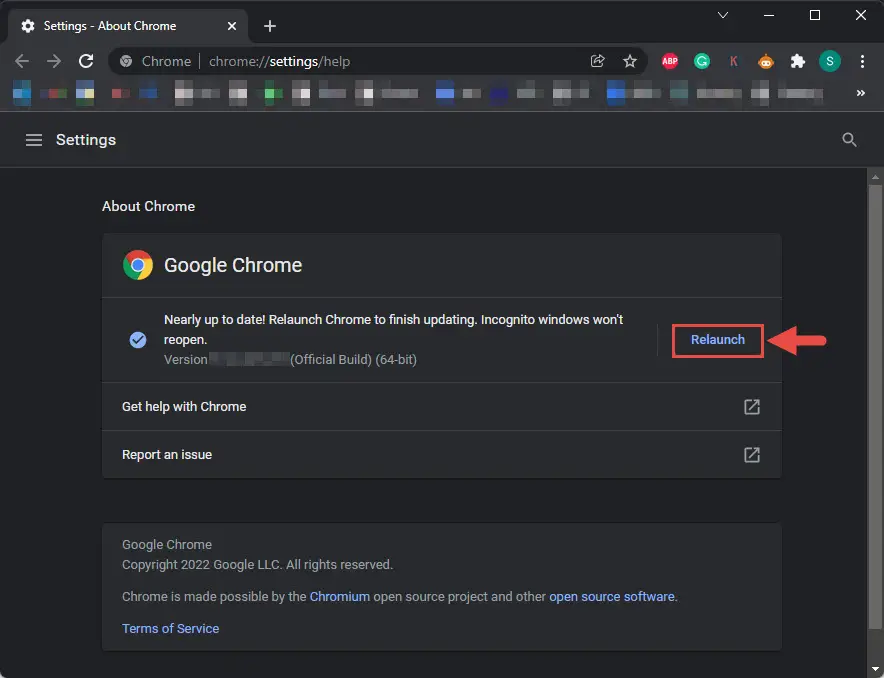Open the Settings hamburger menu
Screen dimensions: 884x678
point(34,140)
